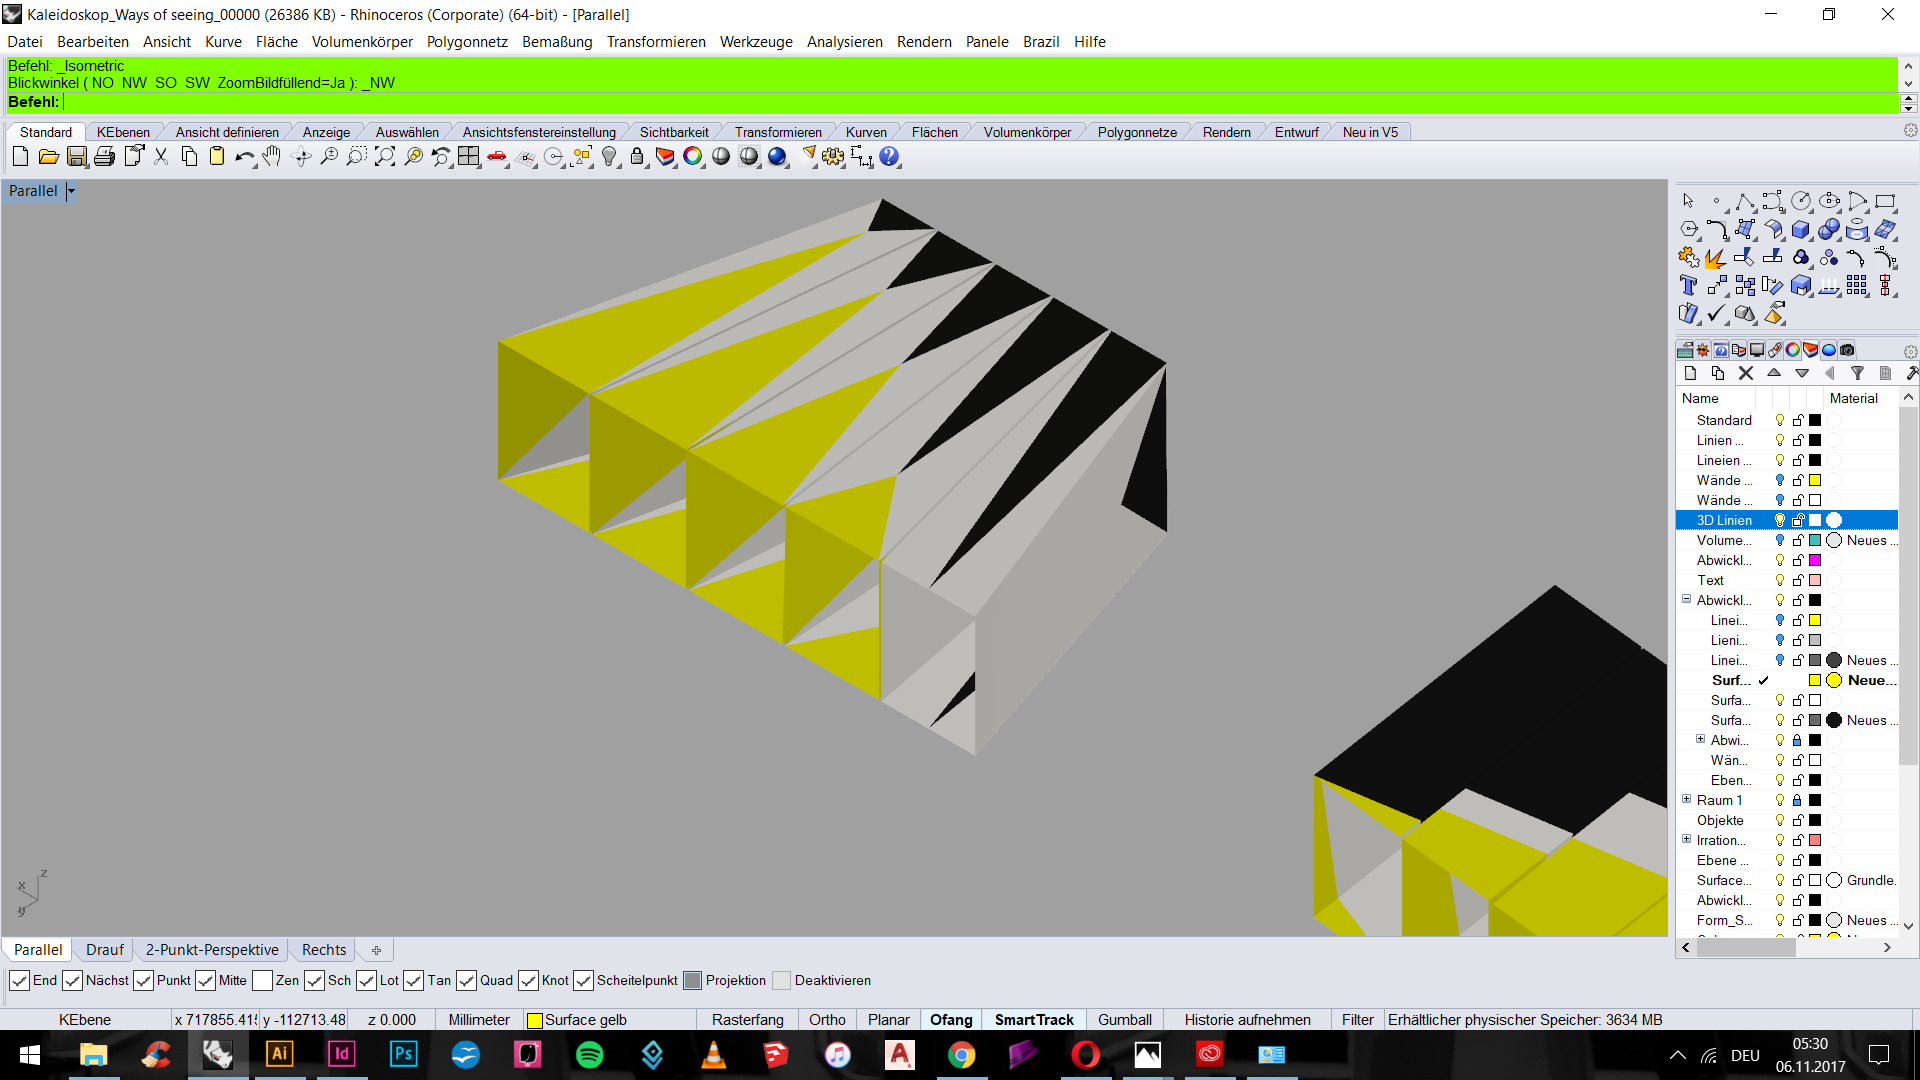
Task: Click the layer filter funnel icon
Action: coord(1857,373)
